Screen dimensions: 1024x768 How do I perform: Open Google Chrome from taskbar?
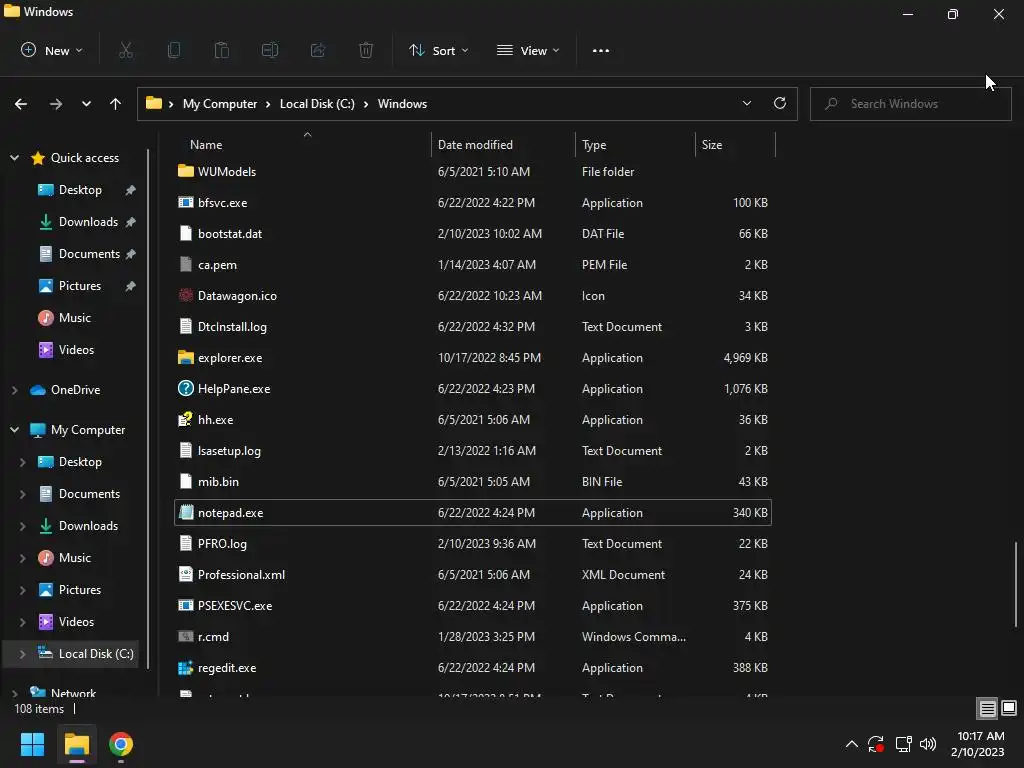(121, 744)
